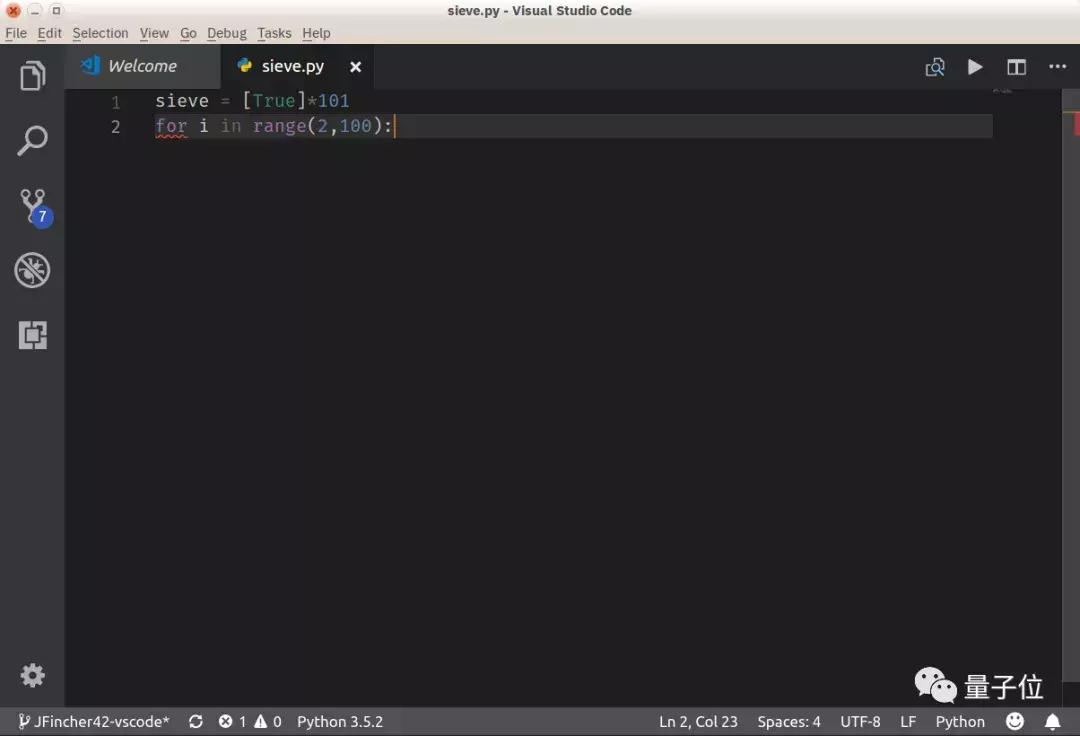Open the Debug menu
The image size is (1080, 736).
[226, 33]
